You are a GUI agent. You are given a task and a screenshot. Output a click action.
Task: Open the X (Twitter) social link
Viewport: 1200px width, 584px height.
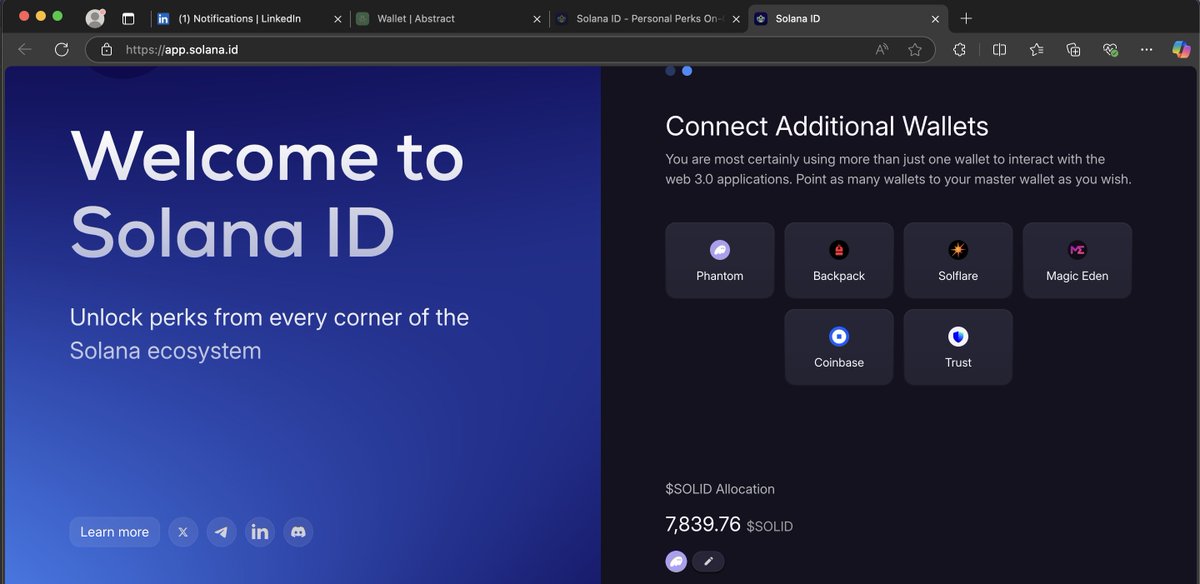point(183,532)
